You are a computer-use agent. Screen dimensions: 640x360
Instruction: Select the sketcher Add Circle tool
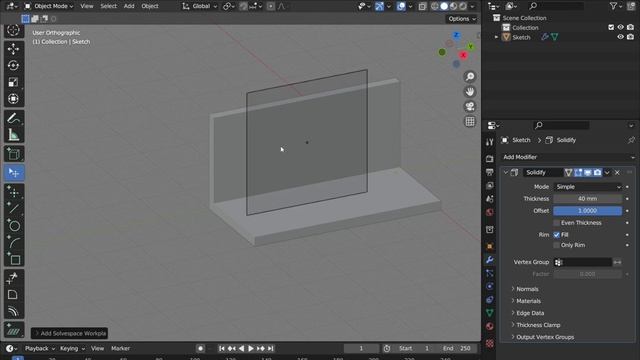click(13, 226)
